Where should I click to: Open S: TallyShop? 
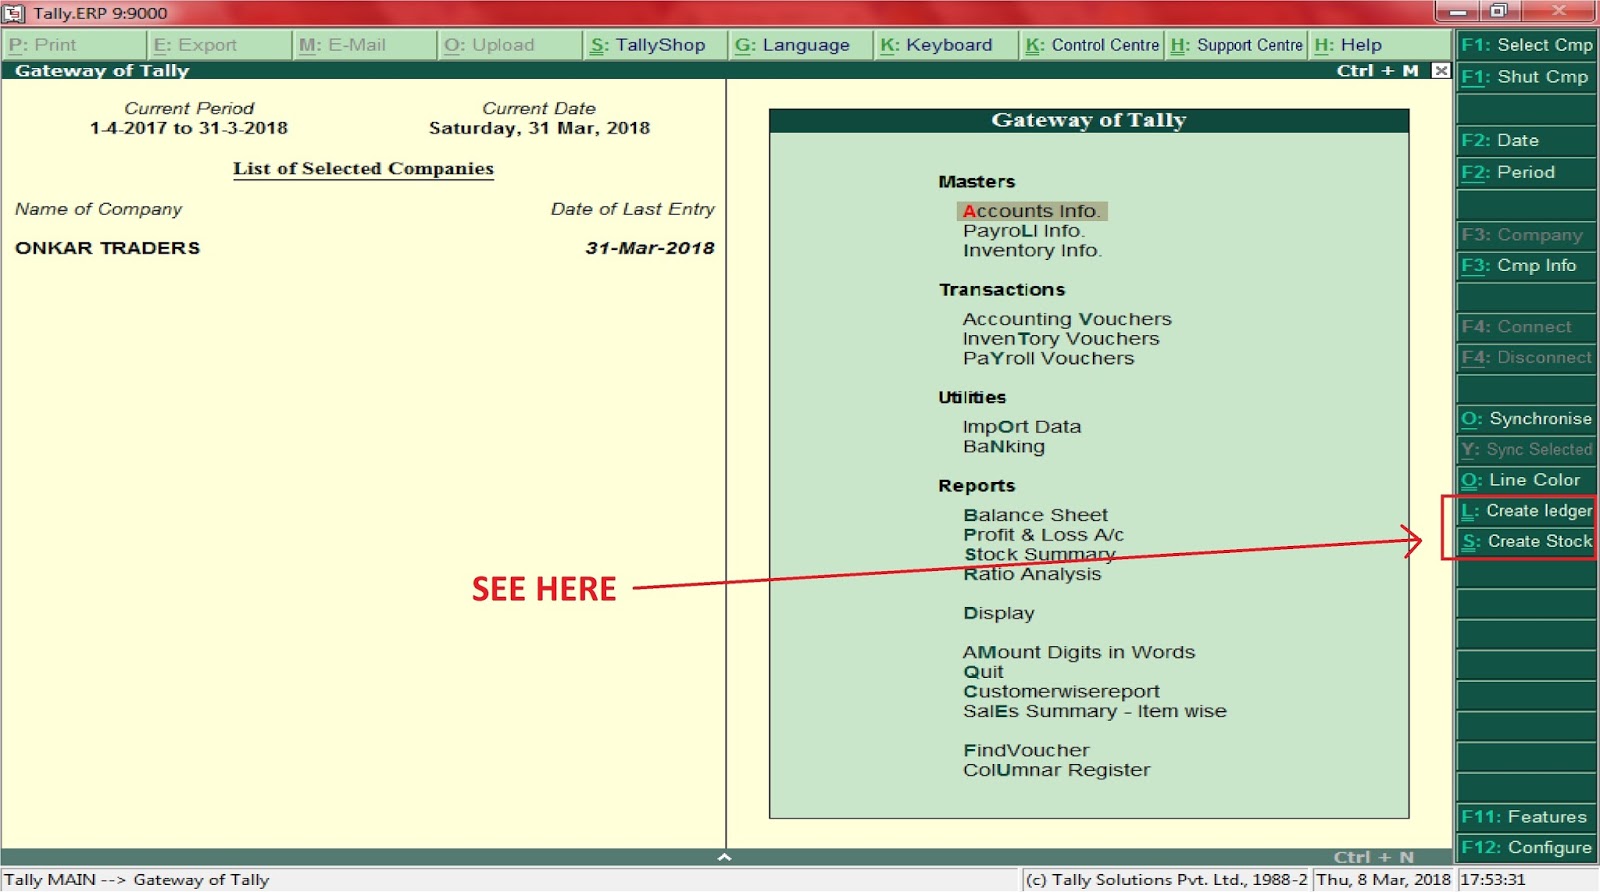[655, 45]
